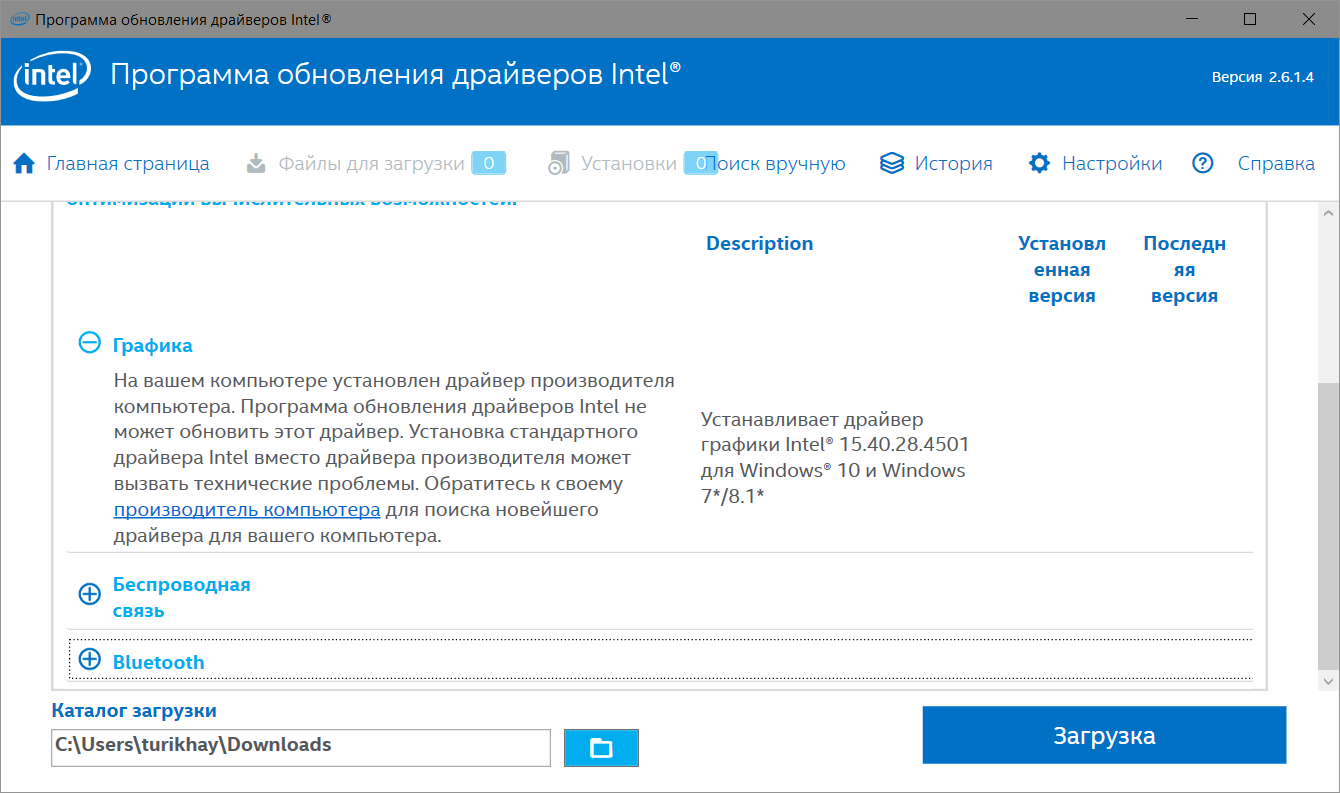This screenshot has height=793, width=1340.
Task: Minimize the Intel driver update window
Action: click(1192, 19)
